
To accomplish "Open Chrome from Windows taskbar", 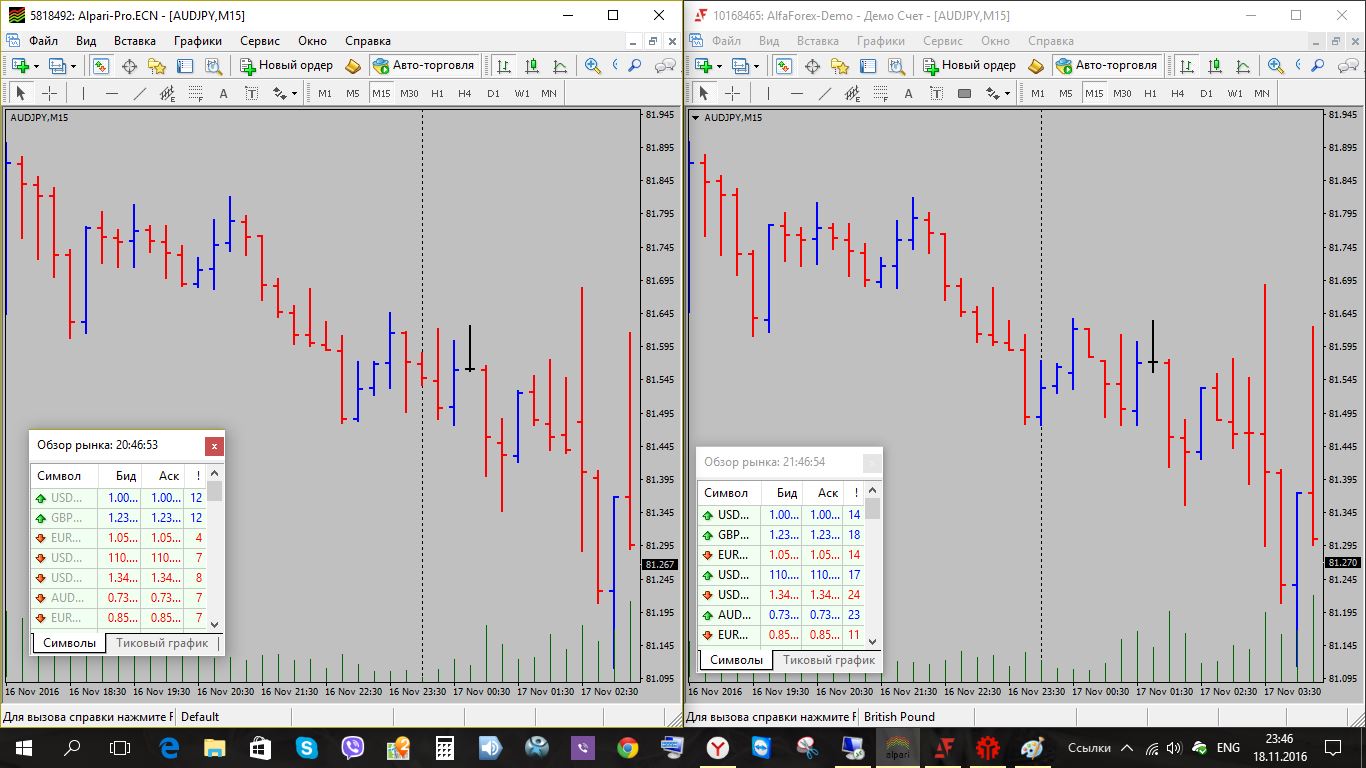I will (628, 747).
